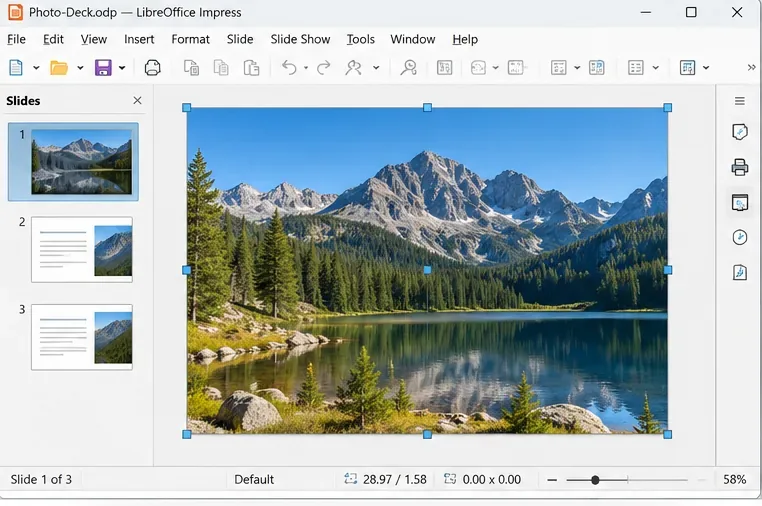Open the Undo history dropdown arrow

point(306,68)
